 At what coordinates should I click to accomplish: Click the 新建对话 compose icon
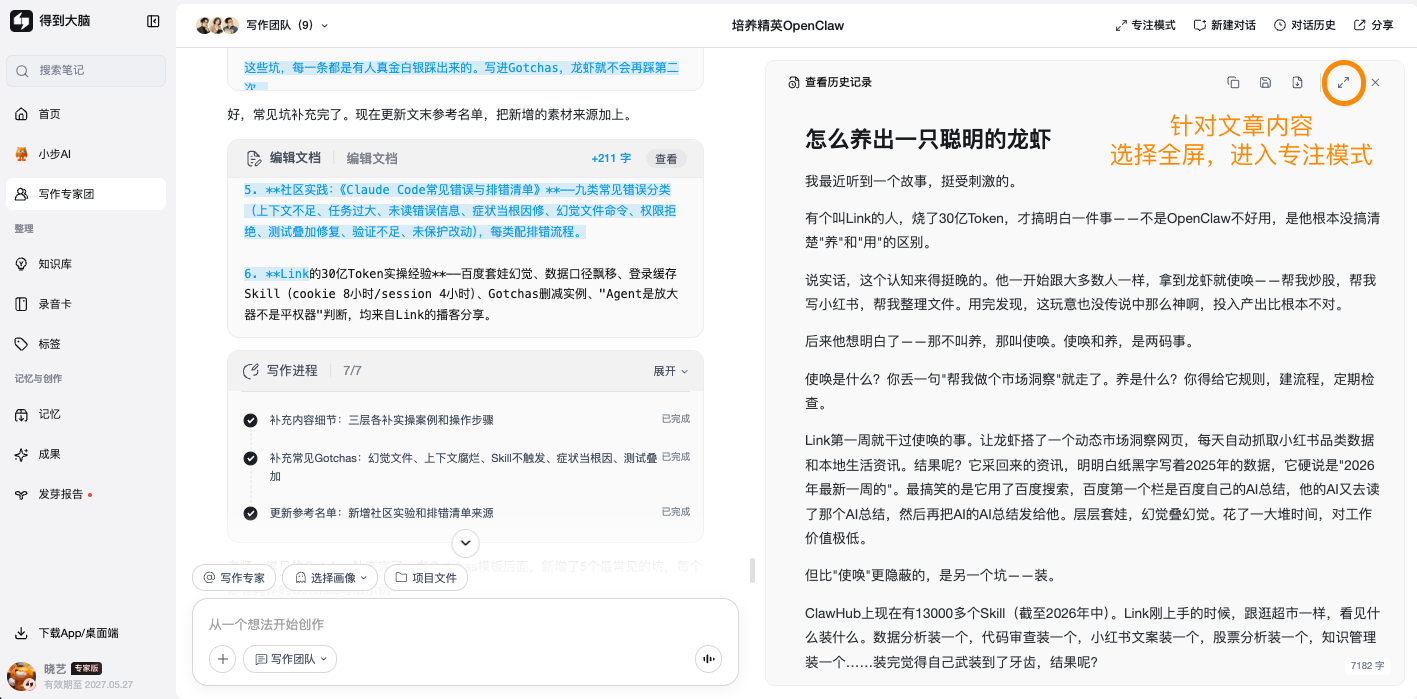click(x=1201, y=25)
